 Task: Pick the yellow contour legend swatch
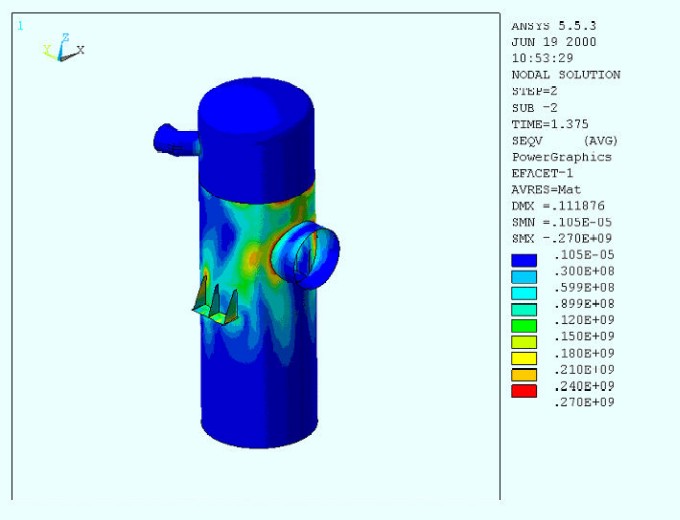click(524, 358)
